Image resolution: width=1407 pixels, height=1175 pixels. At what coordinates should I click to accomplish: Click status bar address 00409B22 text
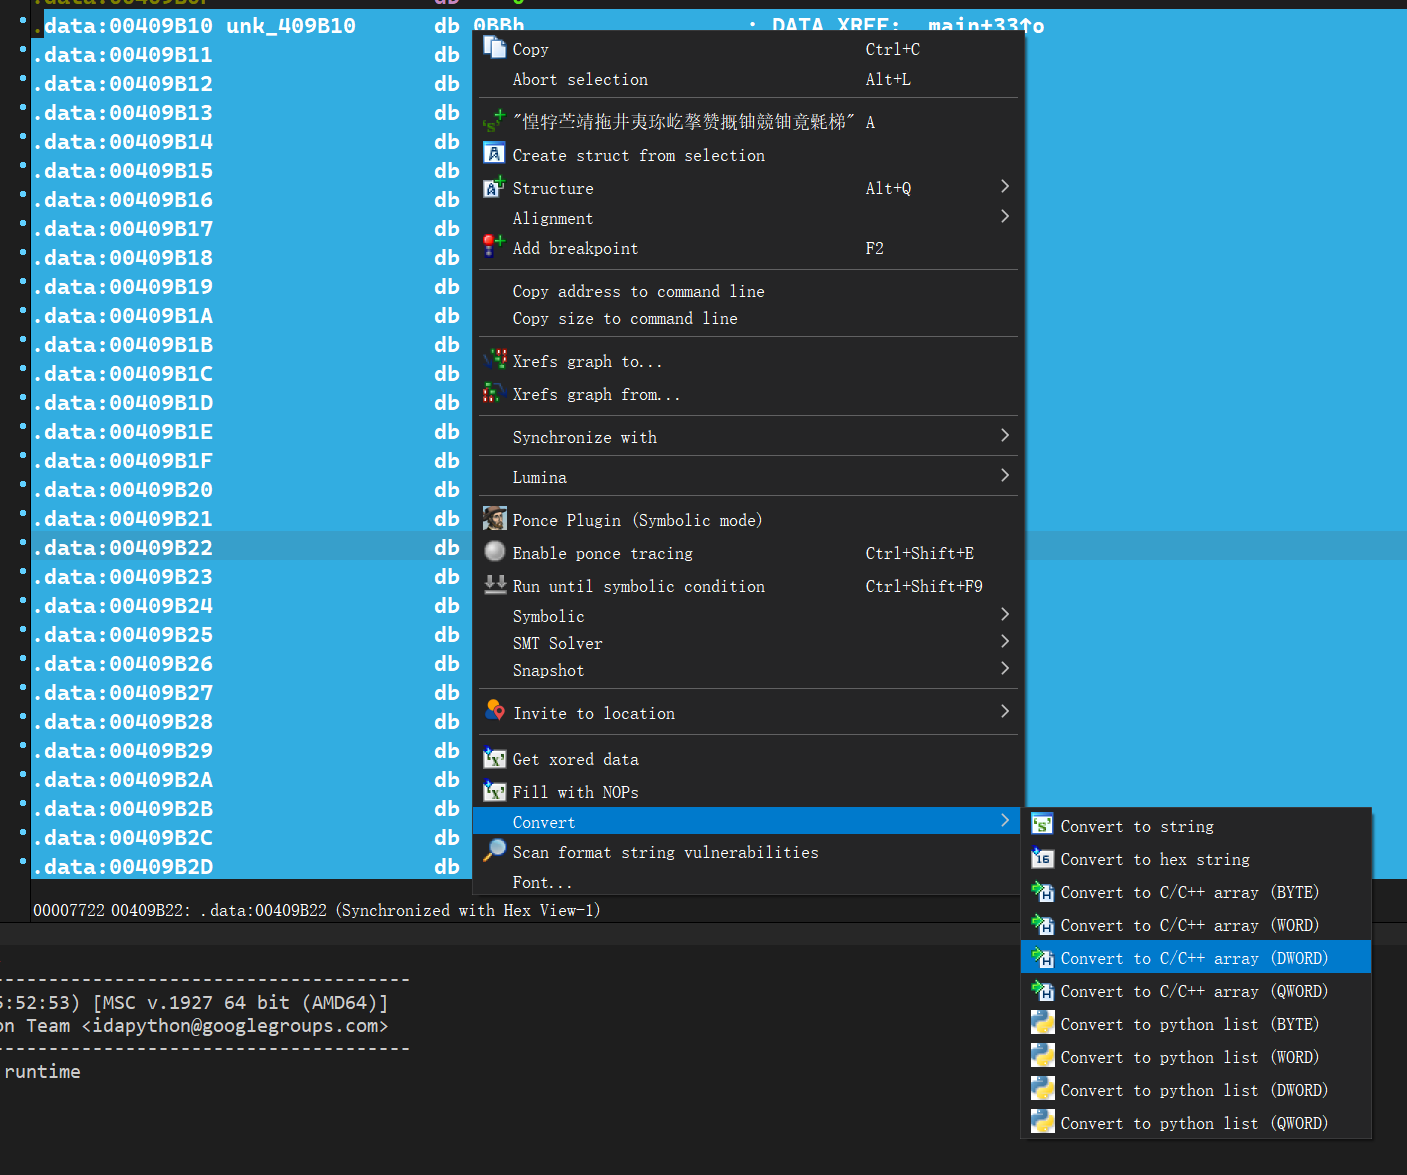(x=148, y=910)
